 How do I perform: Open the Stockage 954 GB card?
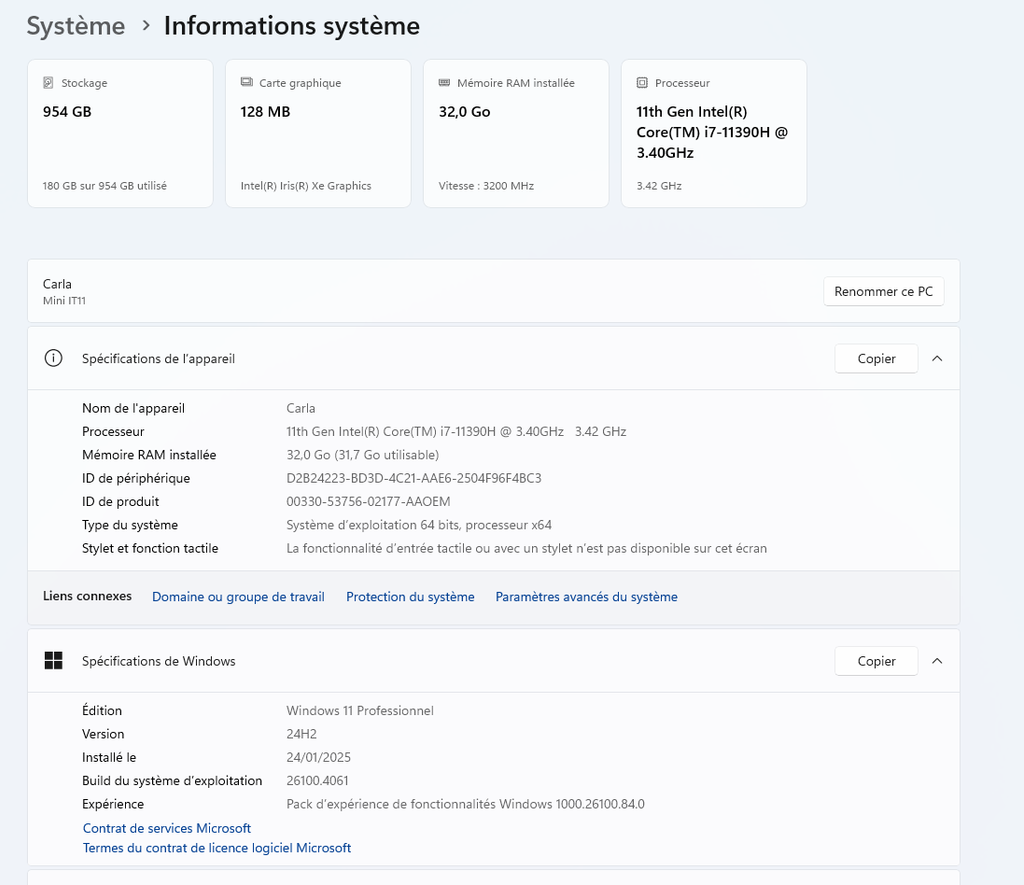click(120, 133)
